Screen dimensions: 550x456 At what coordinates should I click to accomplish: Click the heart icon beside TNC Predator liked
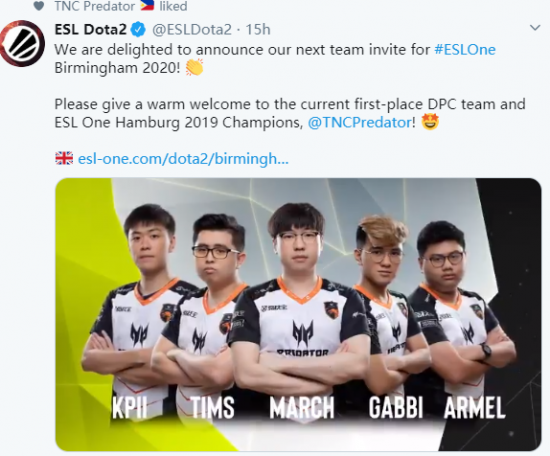pos(39,6)
